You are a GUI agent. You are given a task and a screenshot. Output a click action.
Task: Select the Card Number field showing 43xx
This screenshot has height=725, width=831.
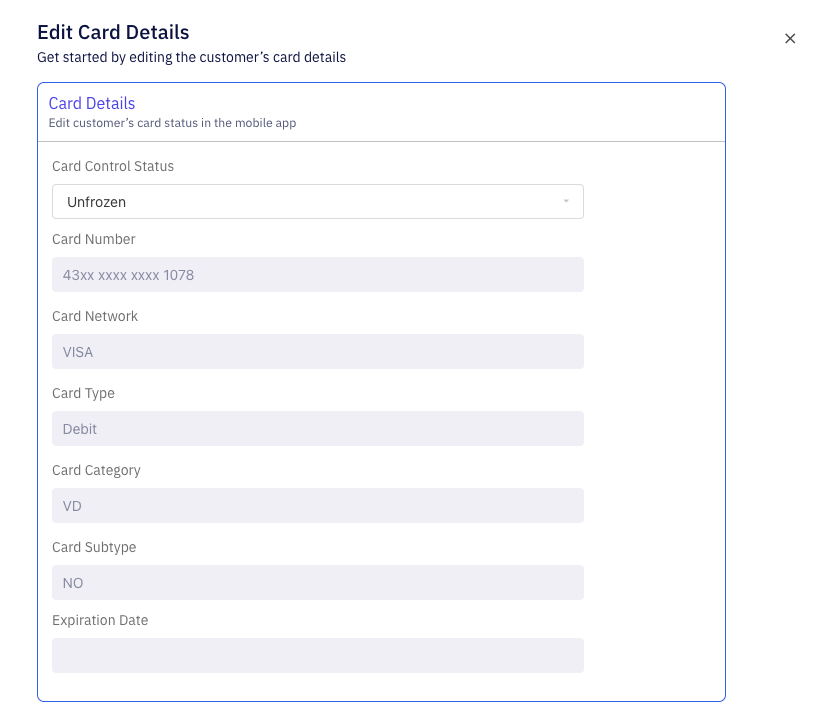317,274
